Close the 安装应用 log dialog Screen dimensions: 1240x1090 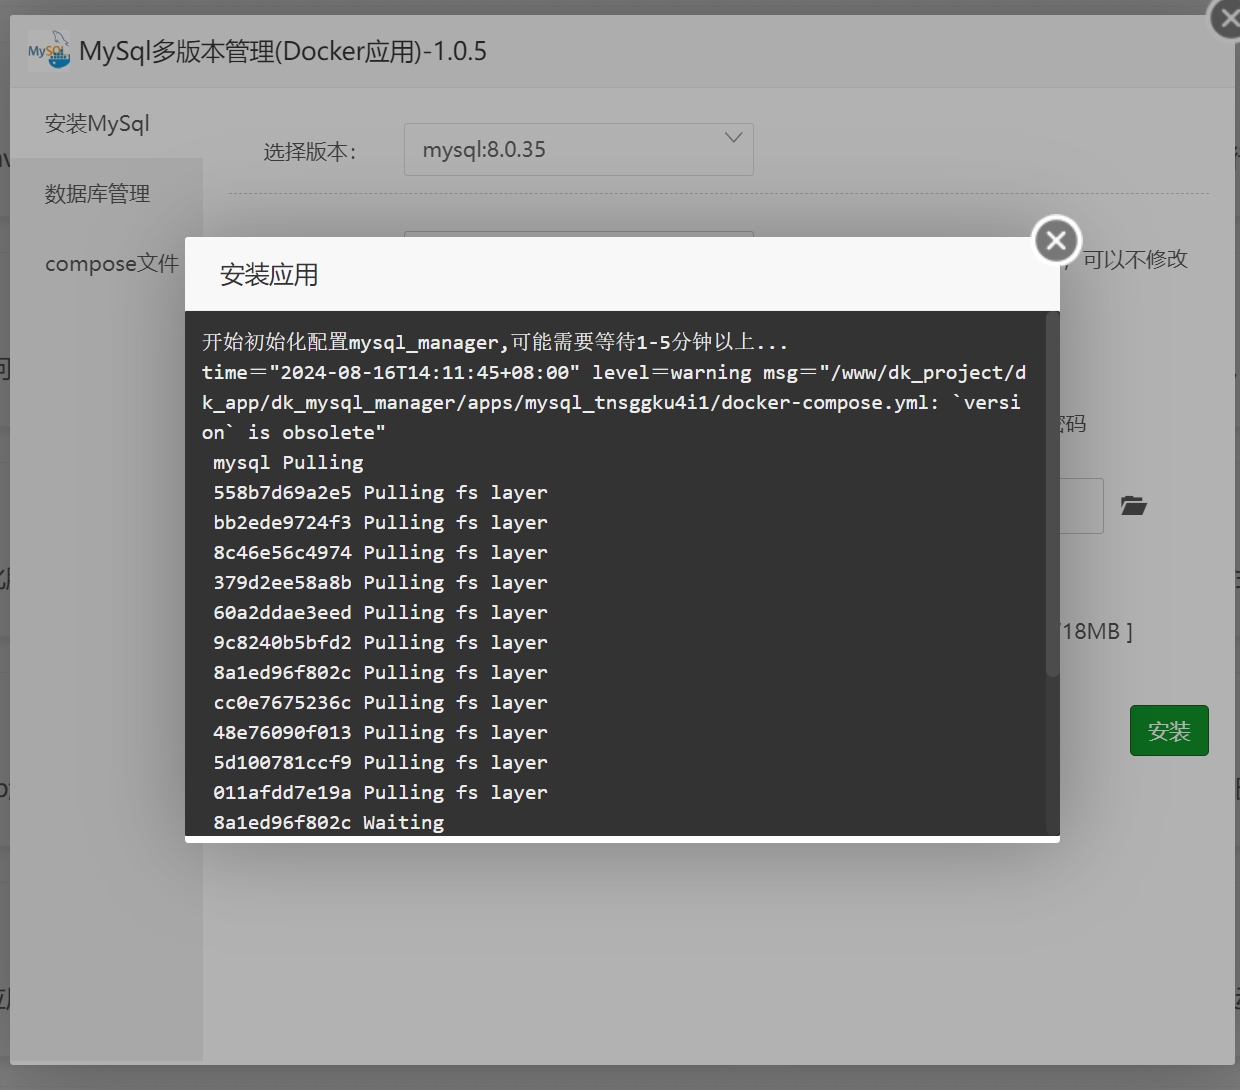coord(1056,240)
